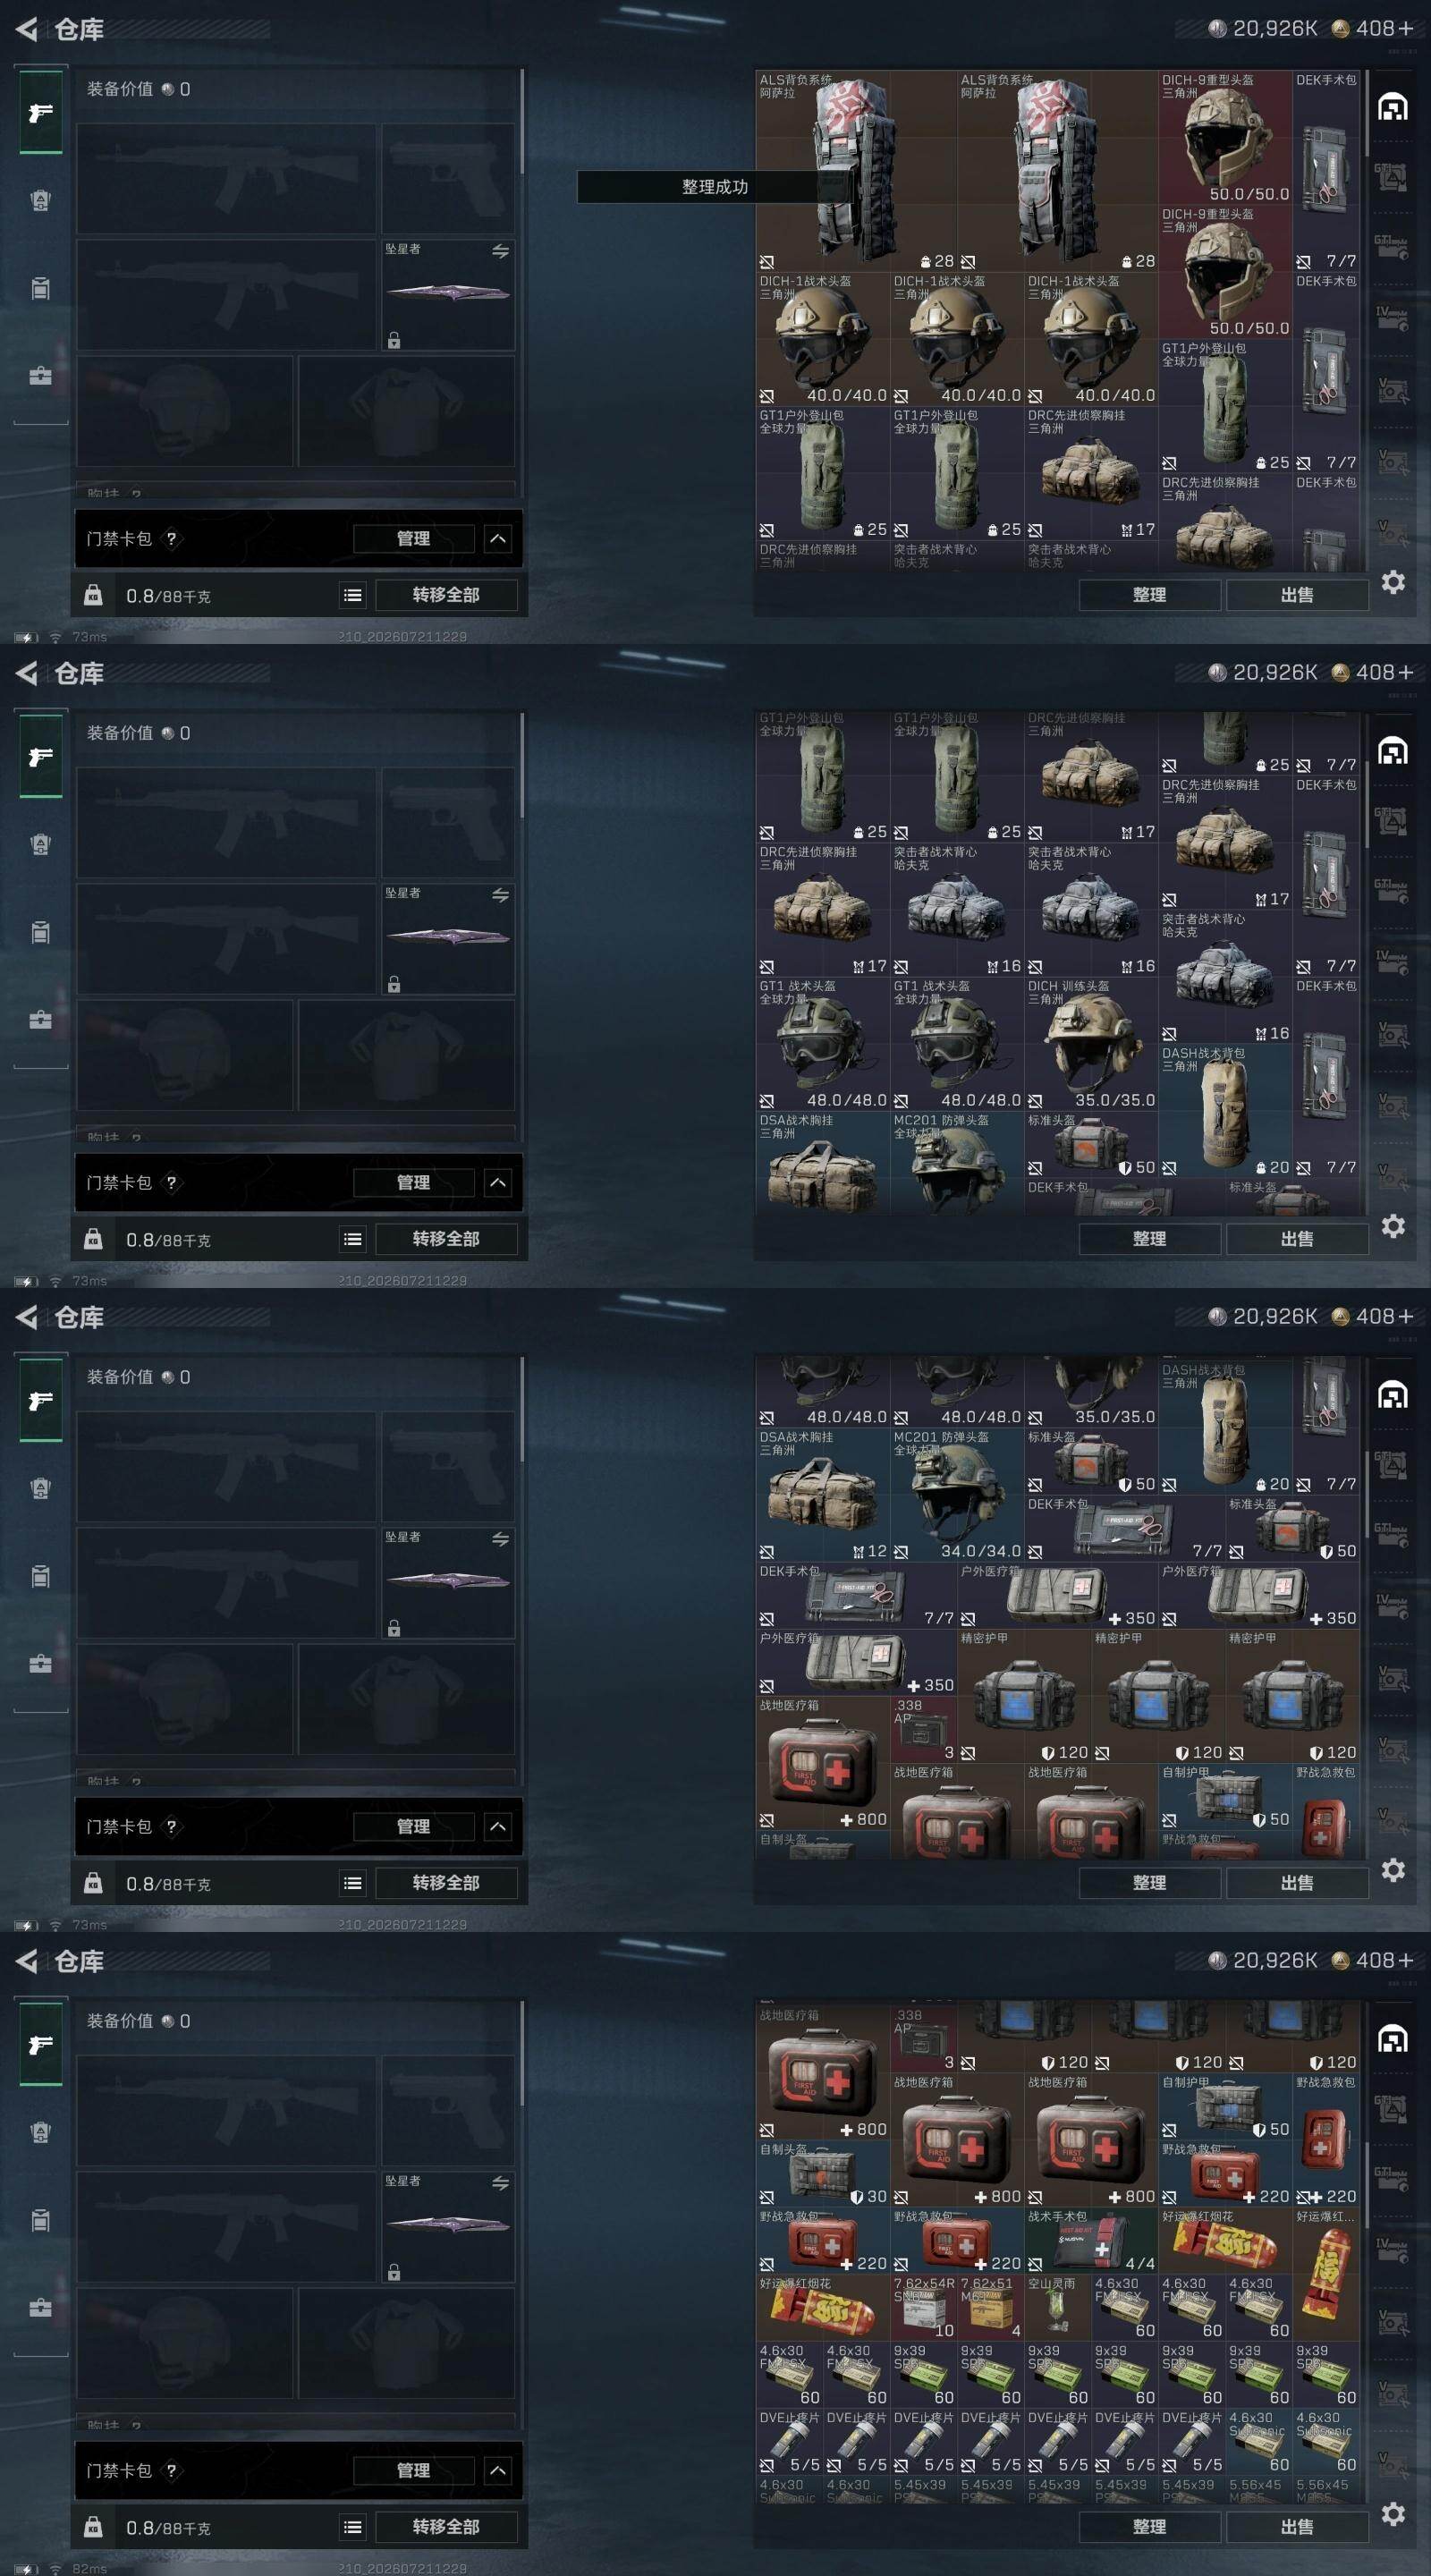Select DSA战术胸挂 showing capacity 12
Image resolution: width=1431 pixels, height=2576 pixels.
coord(823,1495)
